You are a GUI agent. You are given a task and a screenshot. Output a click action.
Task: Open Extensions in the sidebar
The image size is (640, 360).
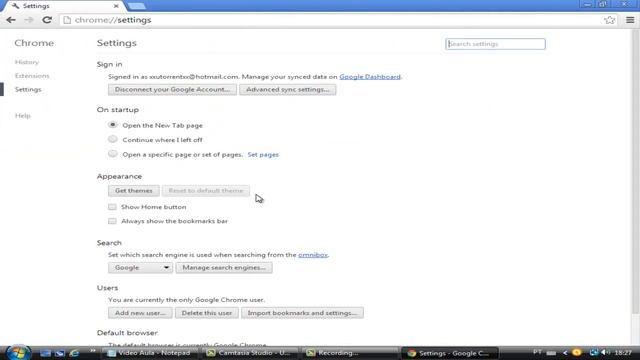pos(32,76)
